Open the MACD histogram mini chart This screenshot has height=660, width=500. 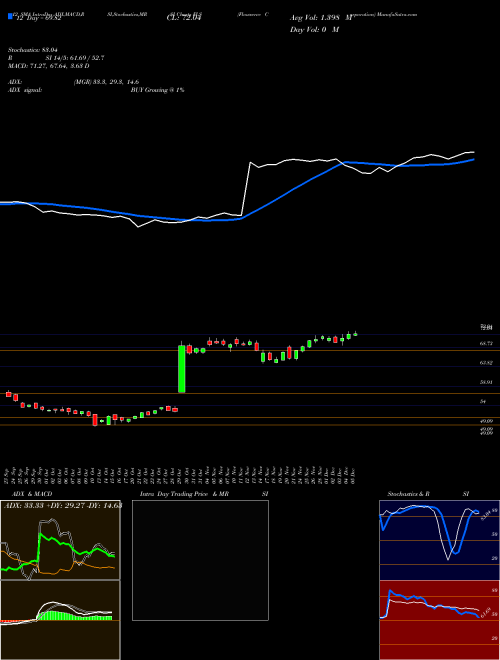coord(60,620)
